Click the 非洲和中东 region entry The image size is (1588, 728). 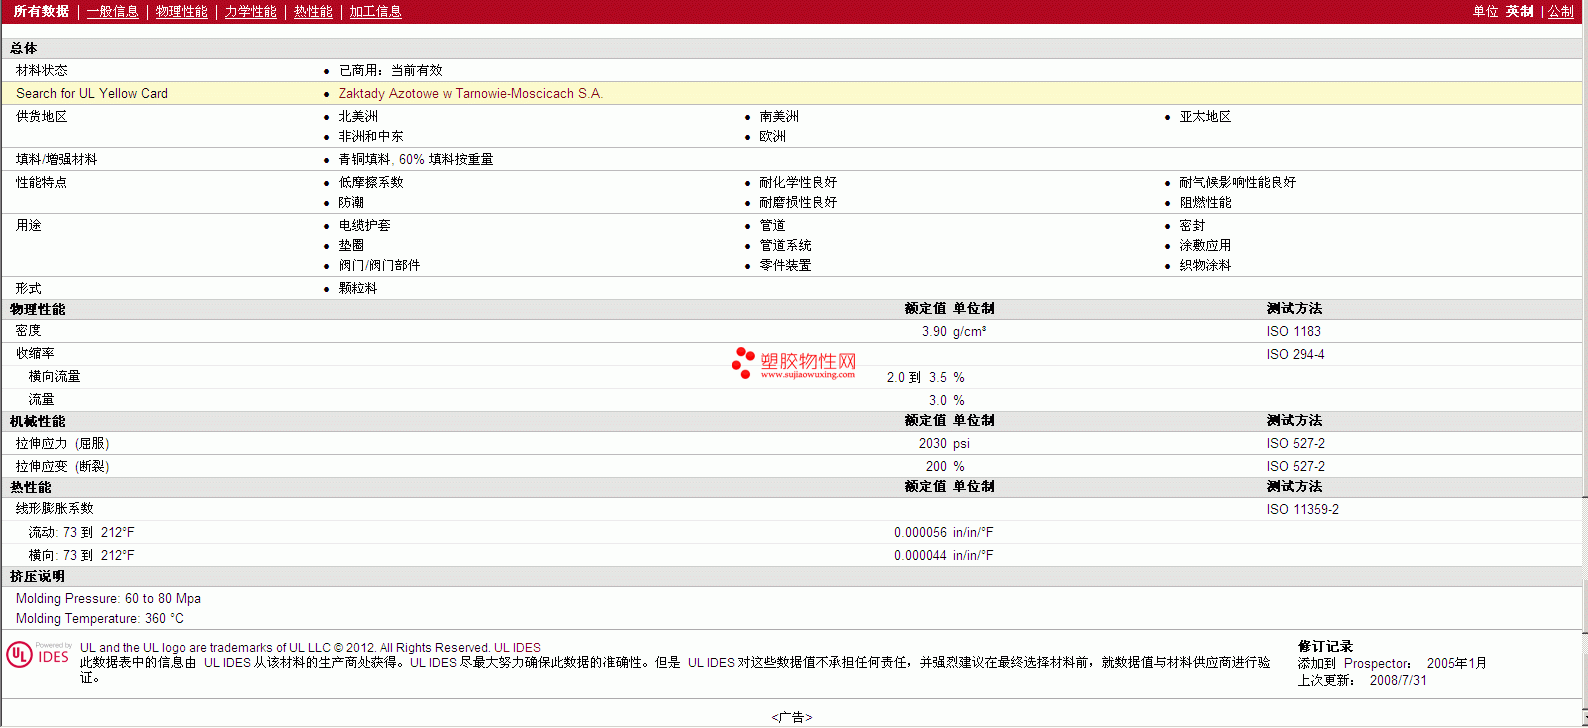pyautogui.click(x=371, y=136)
